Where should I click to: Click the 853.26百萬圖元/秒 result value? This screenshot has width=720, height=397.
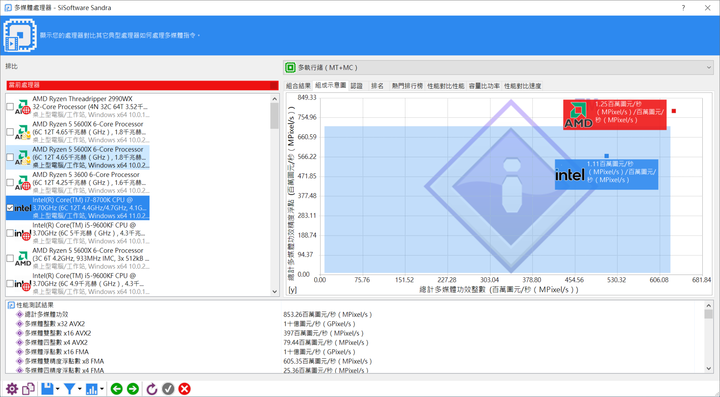(327, 314)
